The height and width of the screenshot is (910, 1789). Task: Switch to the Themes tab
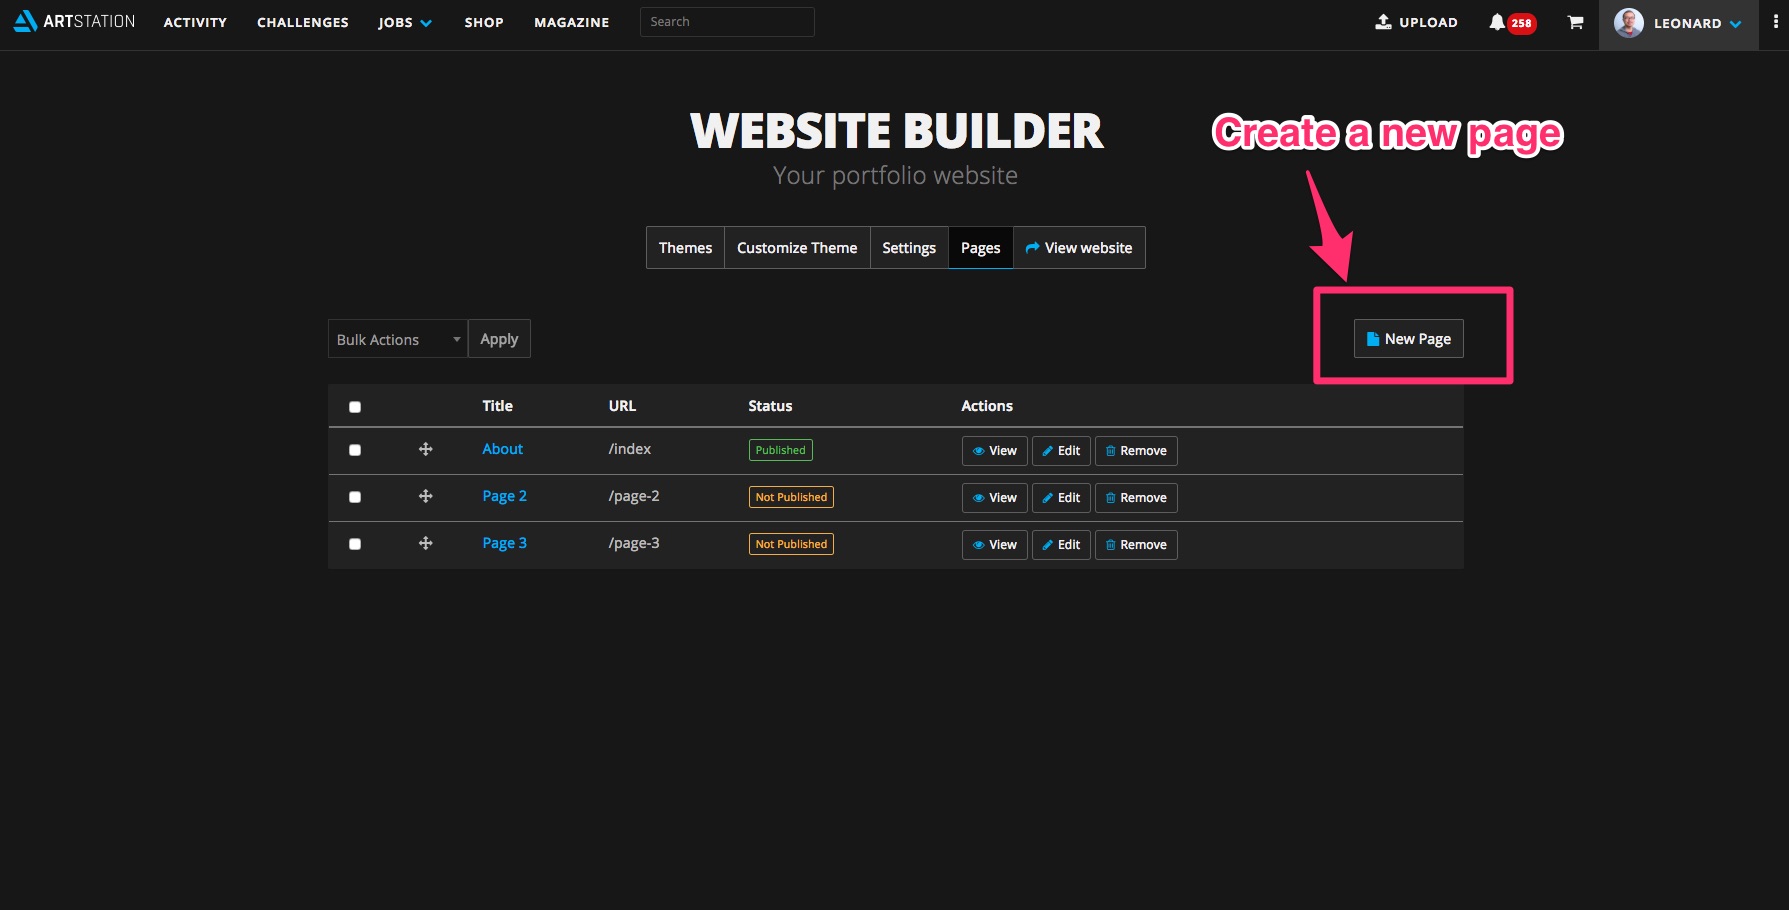[x=685, y=247]
